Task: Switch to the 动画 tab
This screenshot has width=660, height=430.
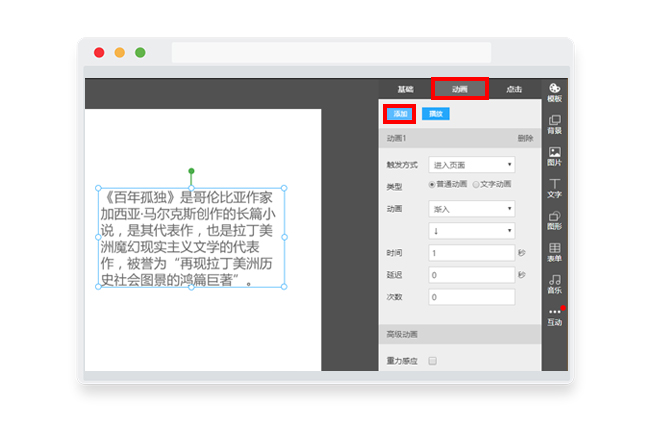Action: (x=460, y=89)
